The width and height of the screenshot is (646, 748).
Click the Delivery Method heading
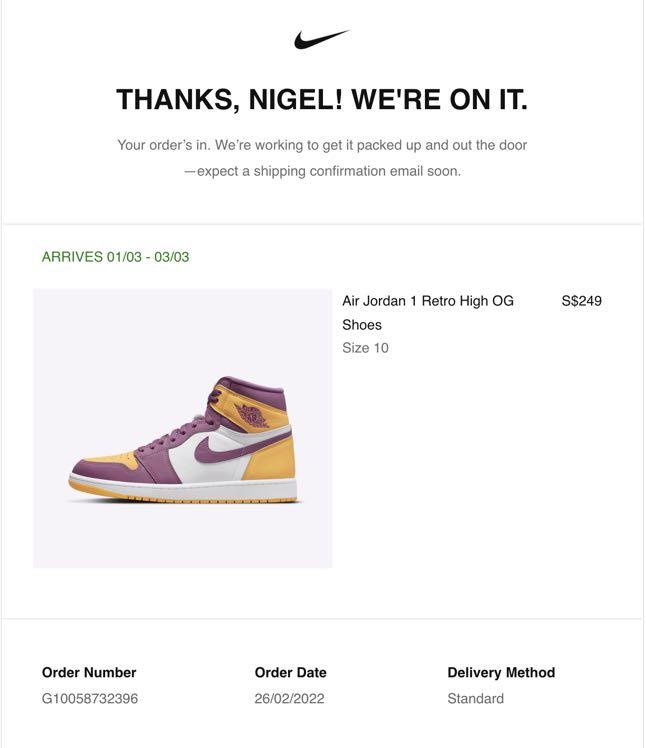[501, 673]
